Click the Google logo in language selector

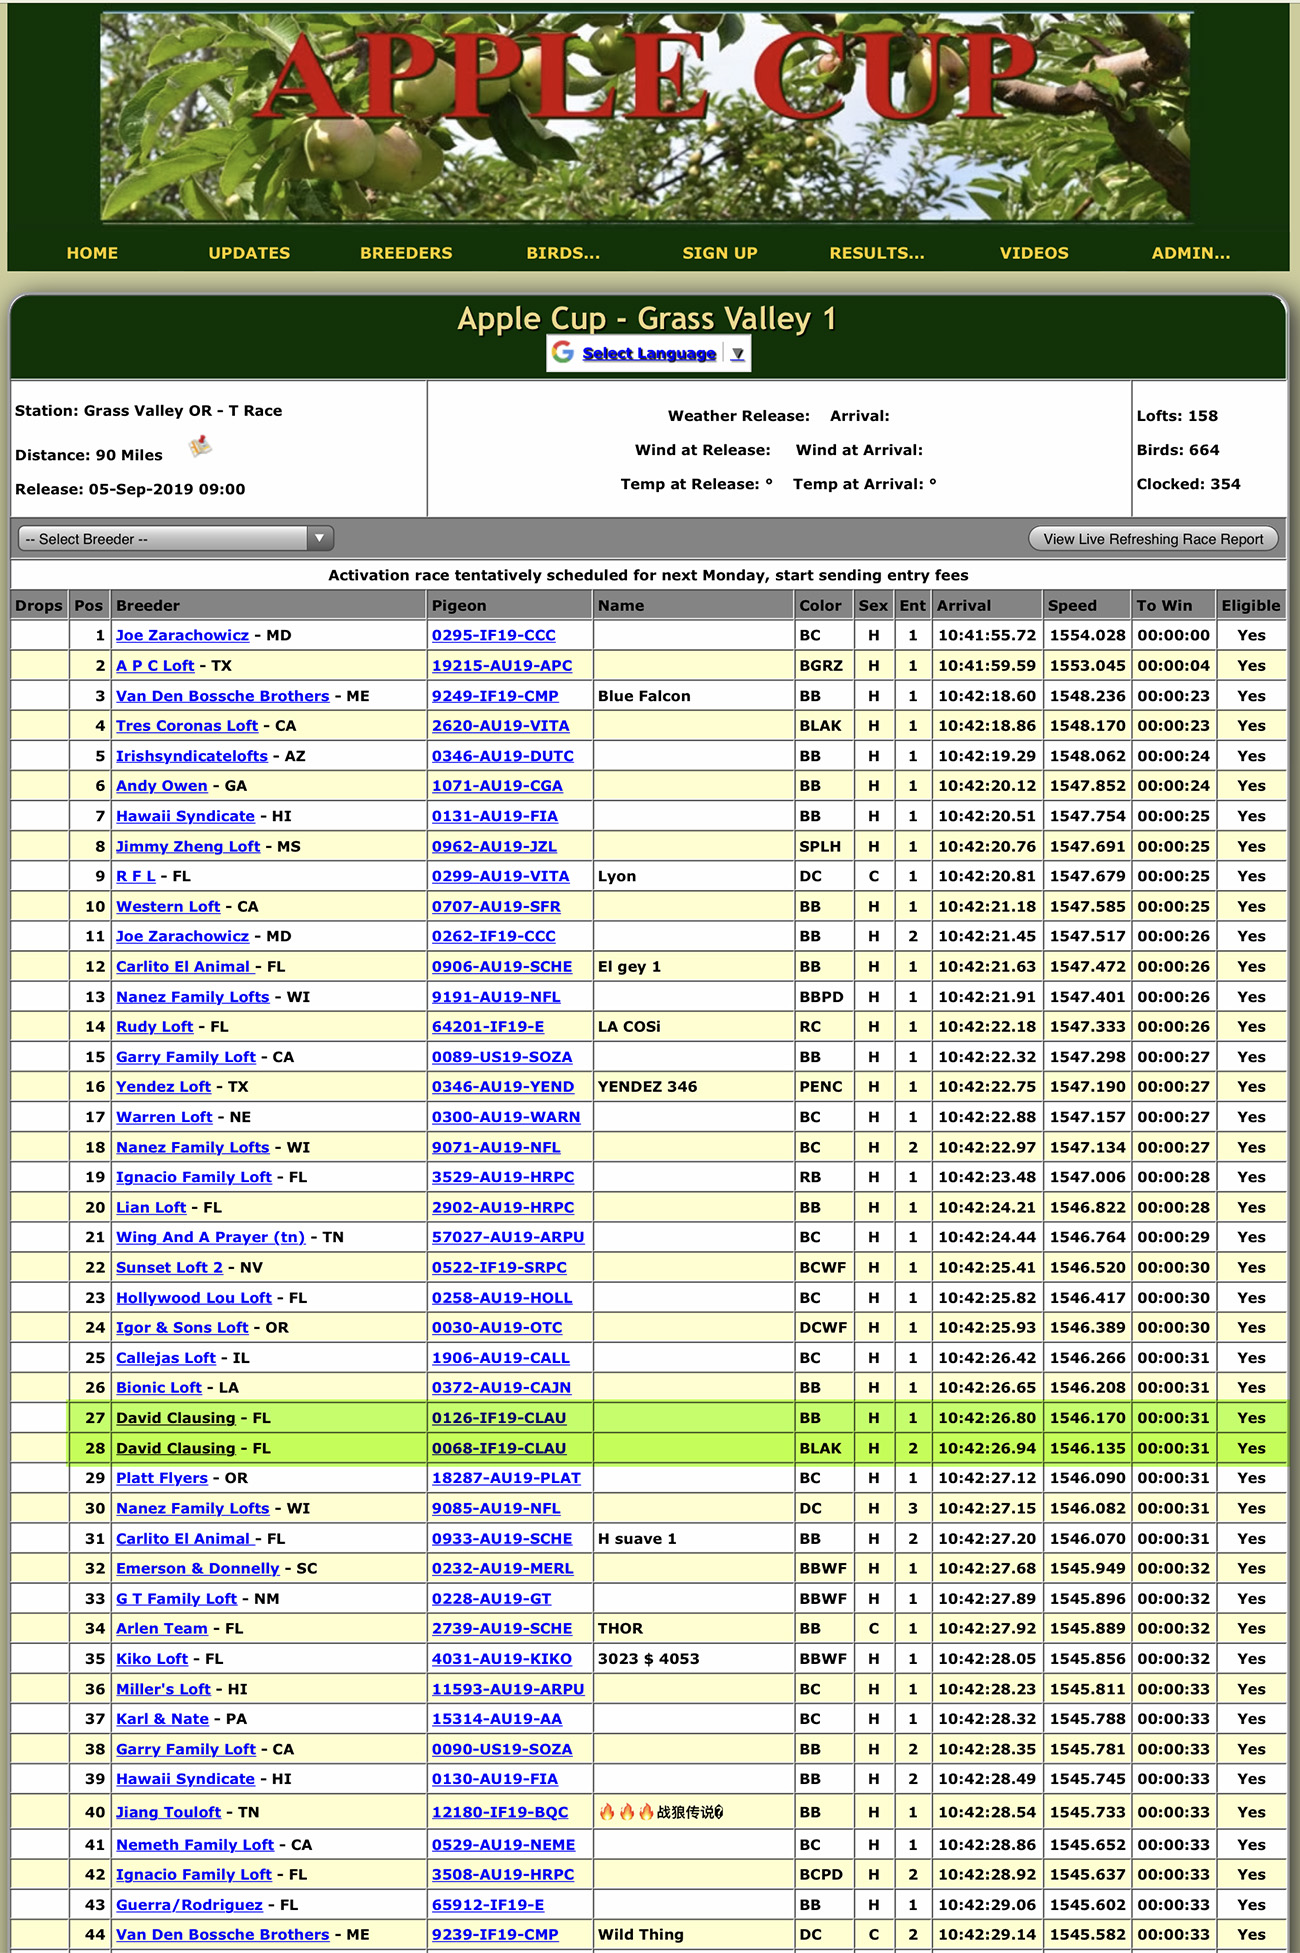click(x=563, y=353)
